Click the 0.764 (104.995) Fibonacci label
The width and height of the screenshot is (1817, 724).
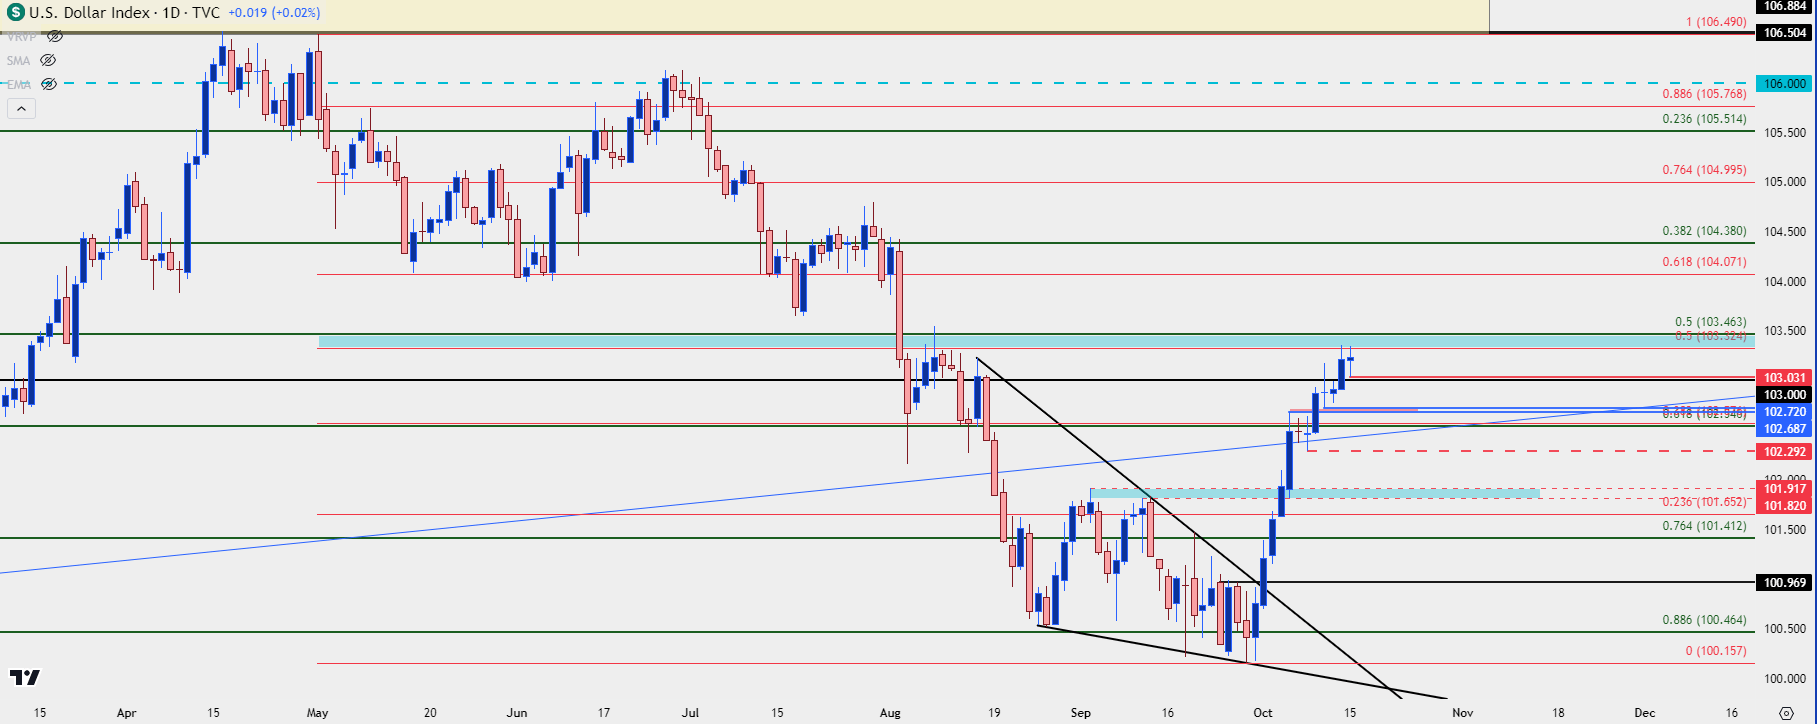click(1704, 169)
